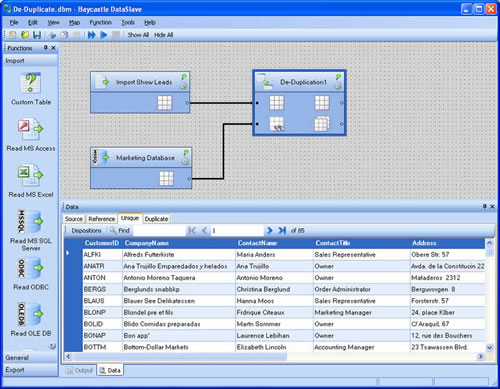Expand the General functions group
Screen dimensions: 500x389
coord(30,358)
